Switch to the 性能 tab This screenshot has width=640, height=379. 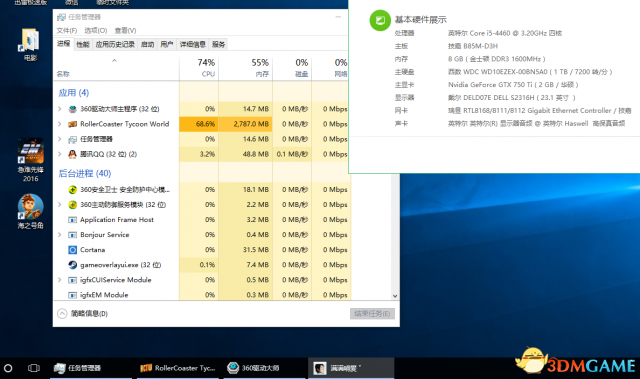click(x=83, y=44)
